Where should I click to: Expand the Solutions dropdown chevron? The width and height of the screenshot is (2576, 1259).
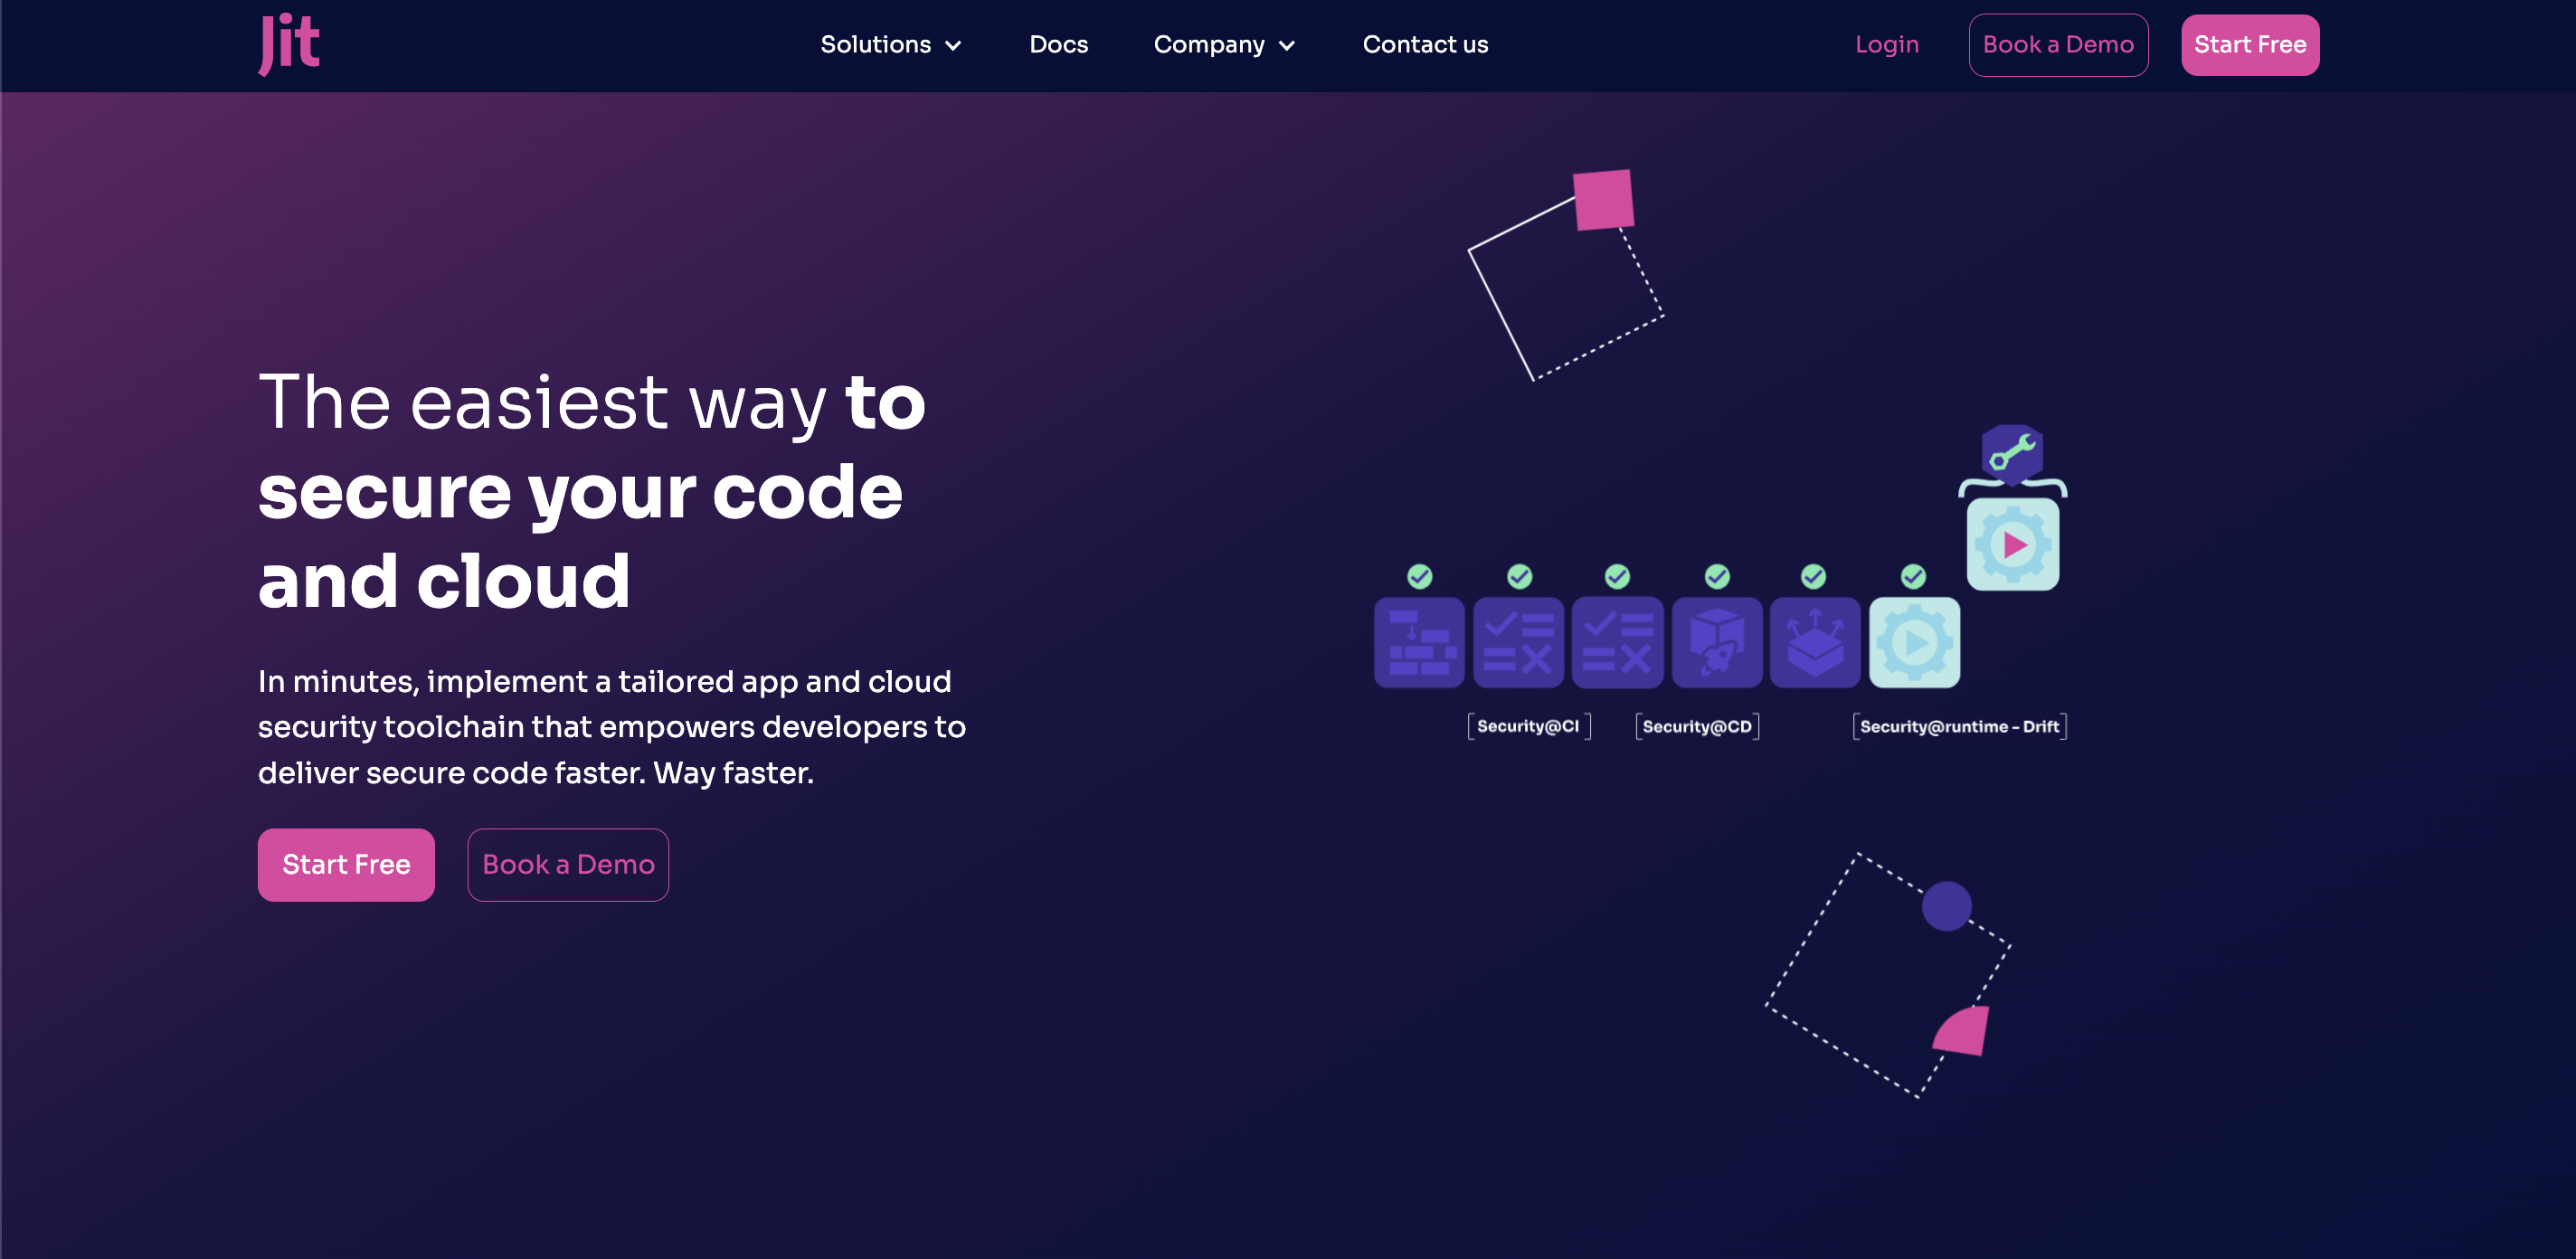click(x=953, y=46)
